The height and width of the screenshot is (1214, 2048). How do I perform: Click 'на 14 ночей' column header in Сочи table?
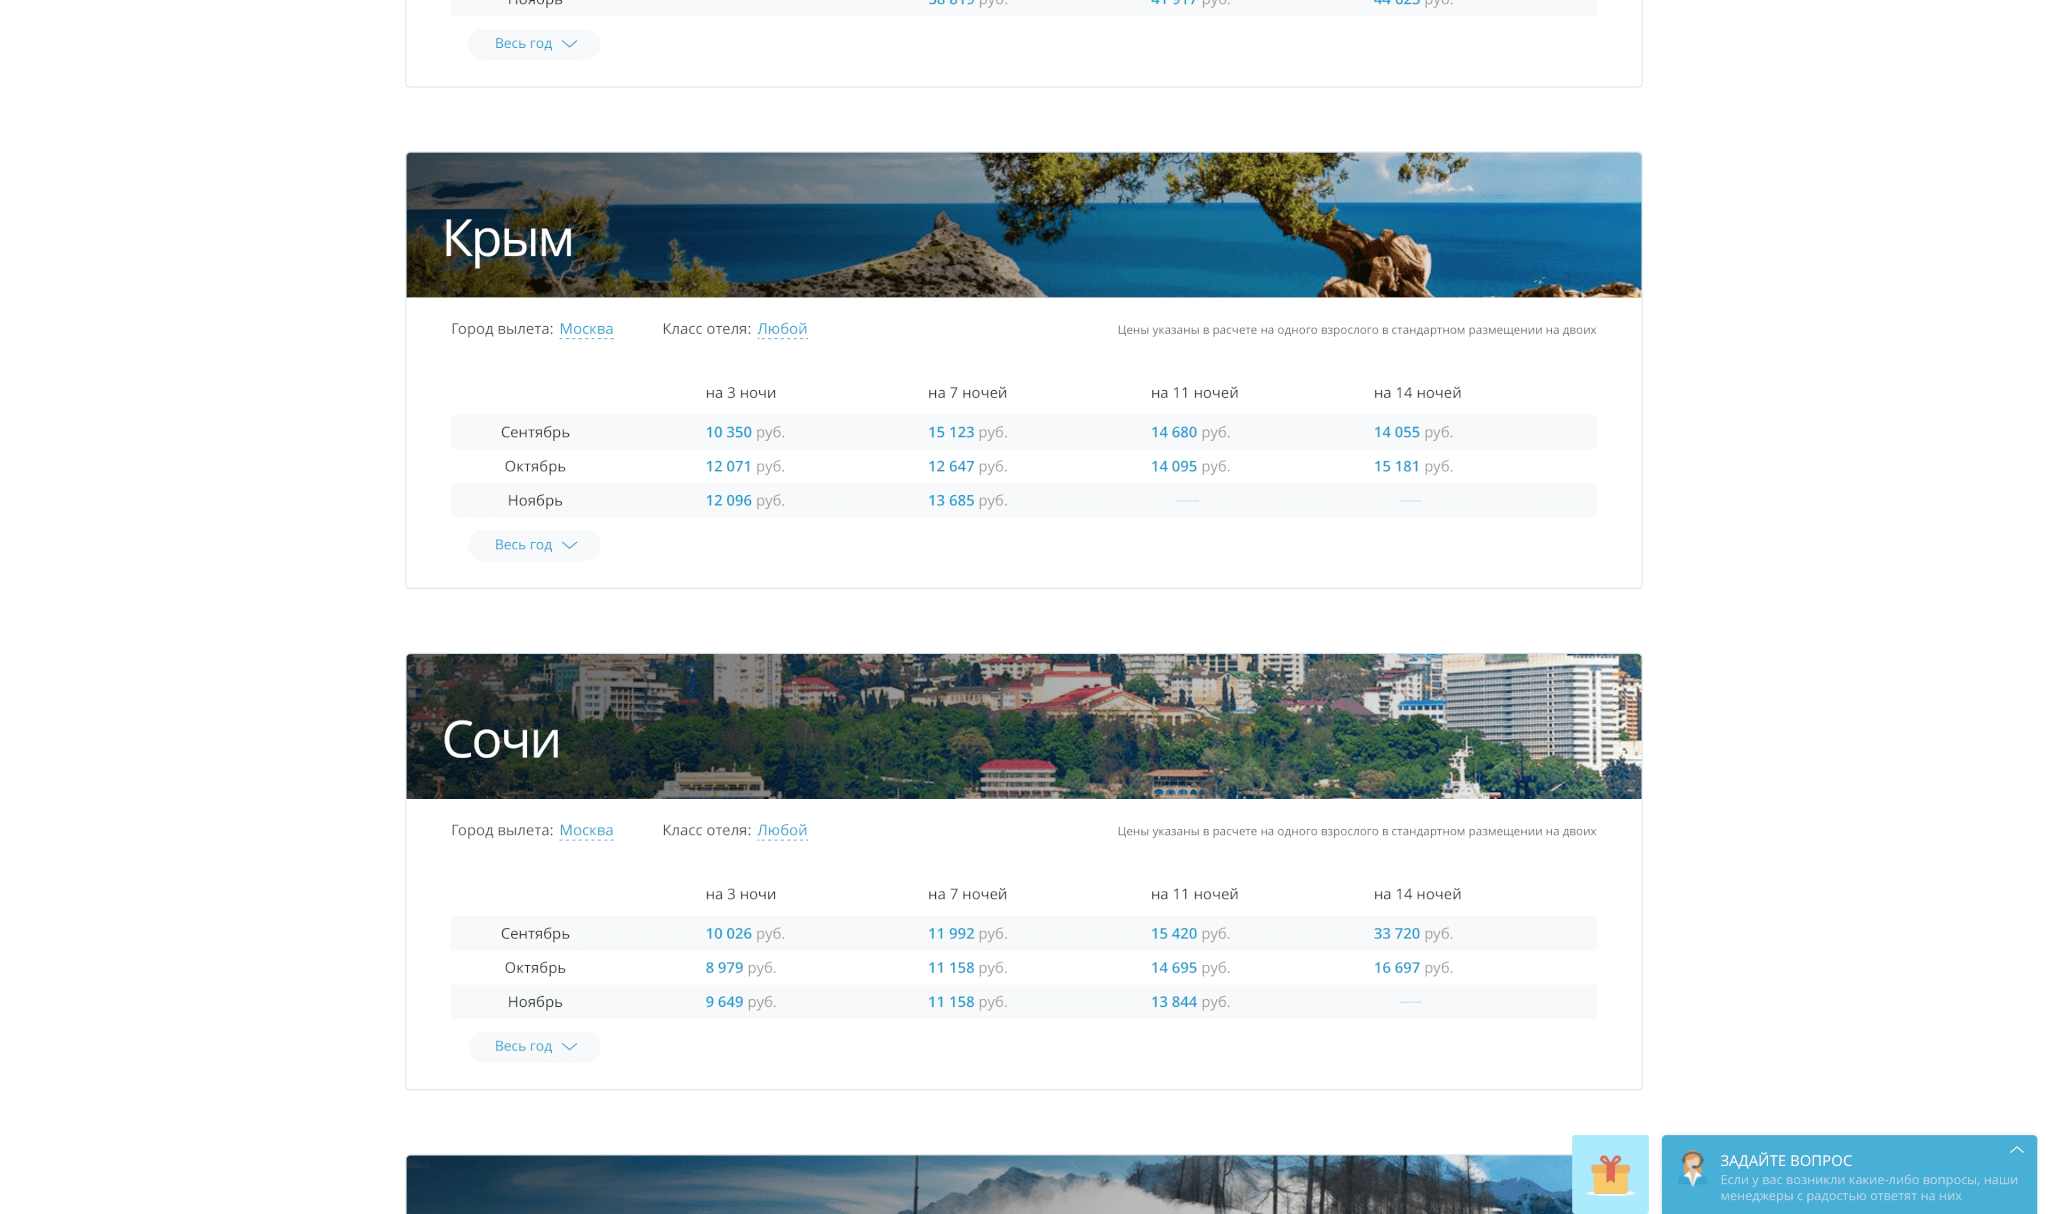pyautogui.click(x=1418, y=894)
